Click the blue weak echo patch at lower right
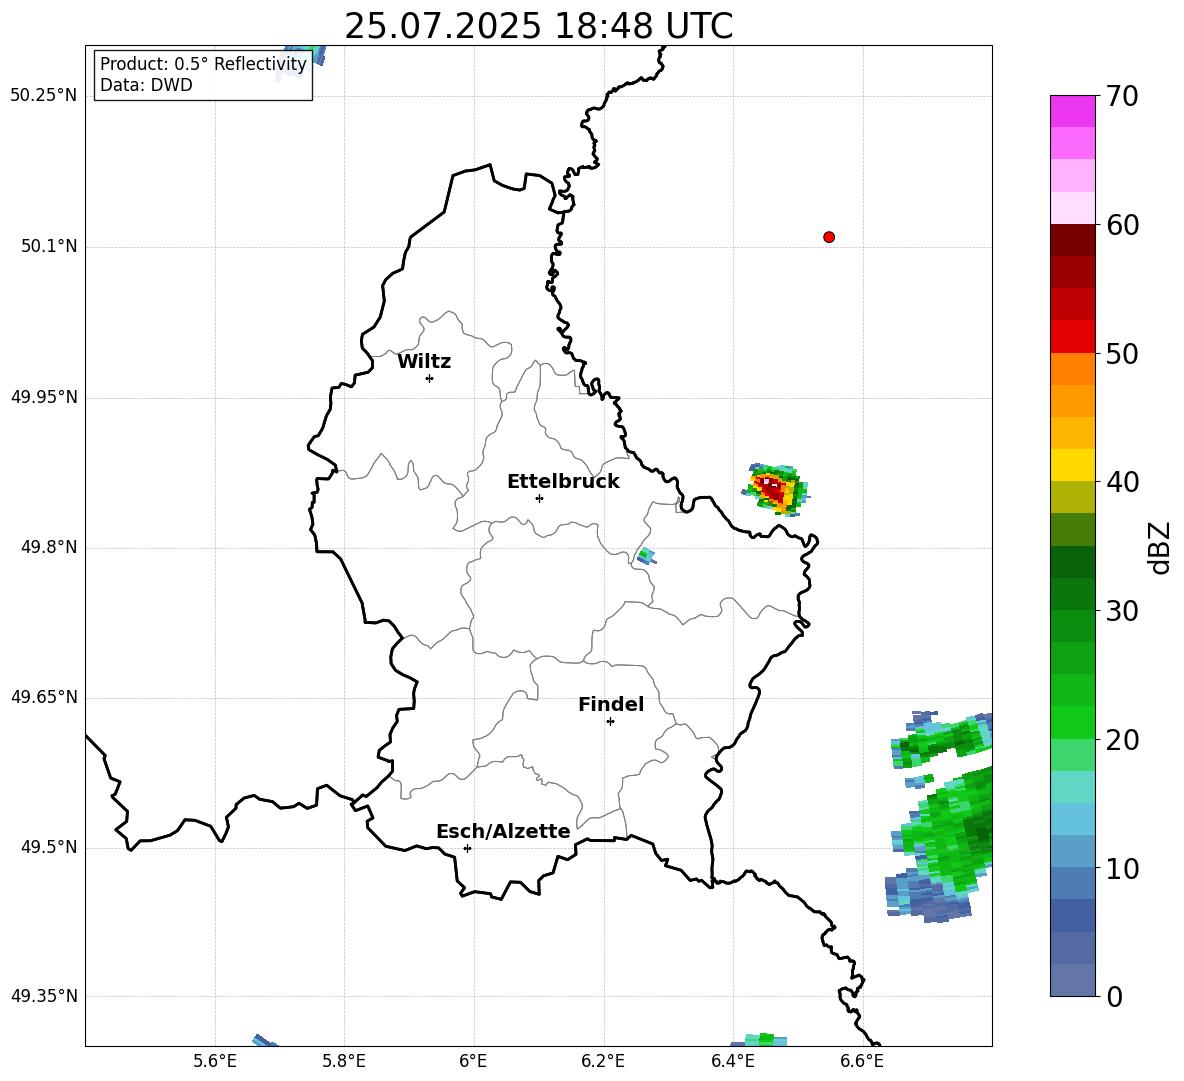This screenshot has width=1184, height=1081. (x=927, y=897)
